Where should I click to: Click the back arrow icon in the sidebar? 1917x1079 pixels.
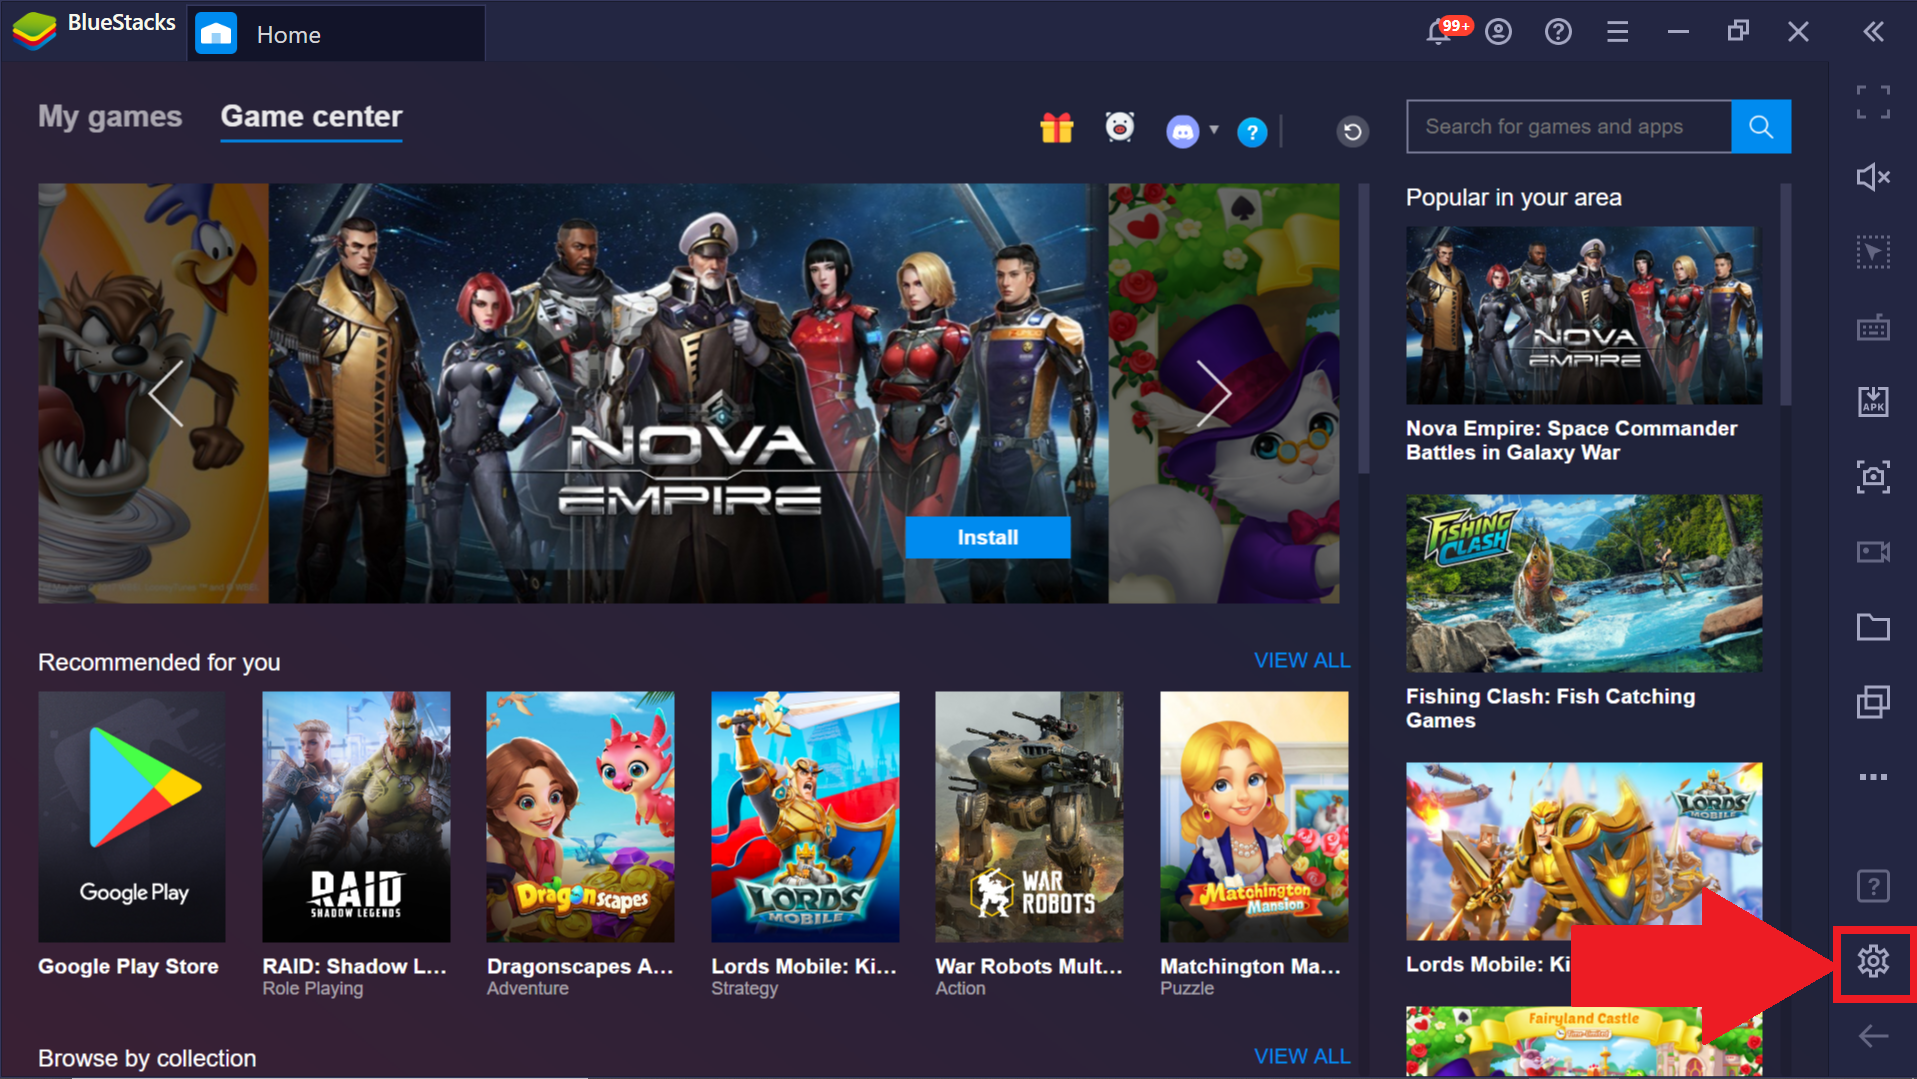coord(1873,1036)
